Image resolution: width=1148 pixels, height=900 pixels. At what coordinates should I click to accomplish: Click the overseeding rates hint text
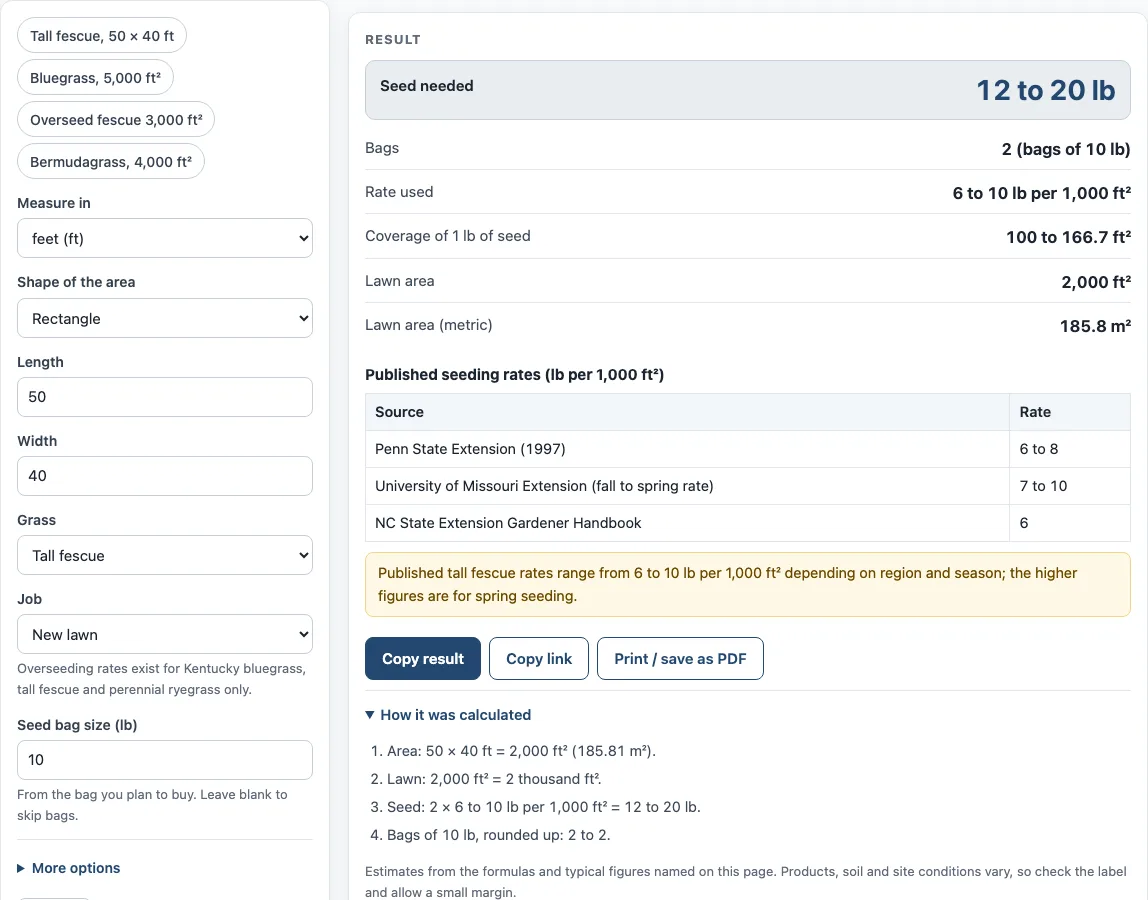tap(162, 679)
